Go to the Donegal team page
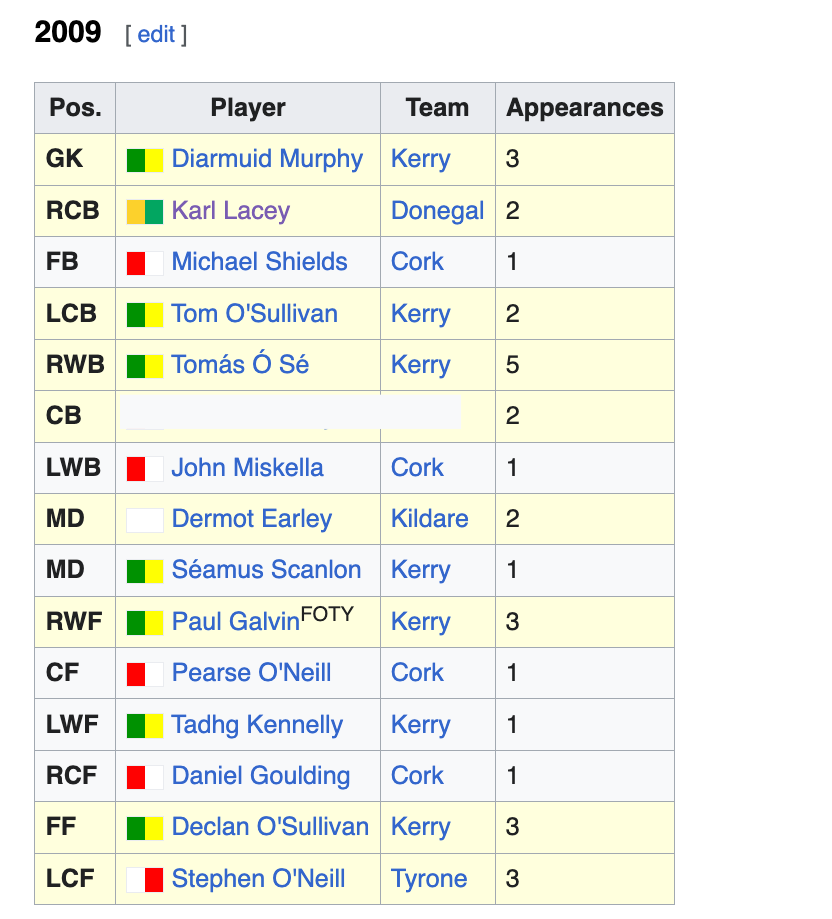The height and width of the screenshot is (919, 832). point(437,211)
